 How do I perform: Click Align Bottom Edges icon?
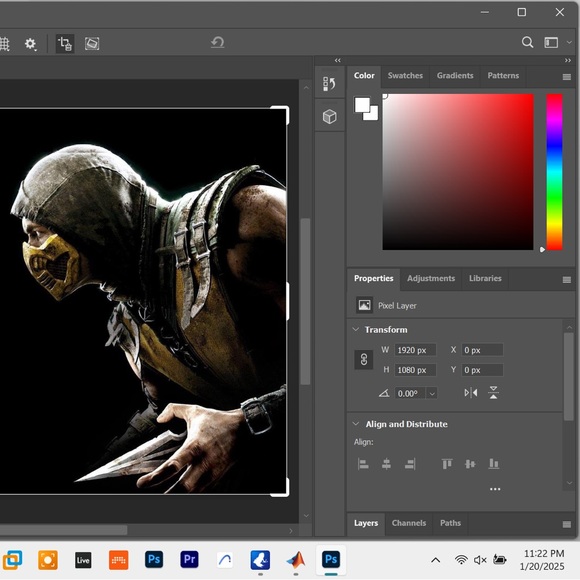pos(494,464)
